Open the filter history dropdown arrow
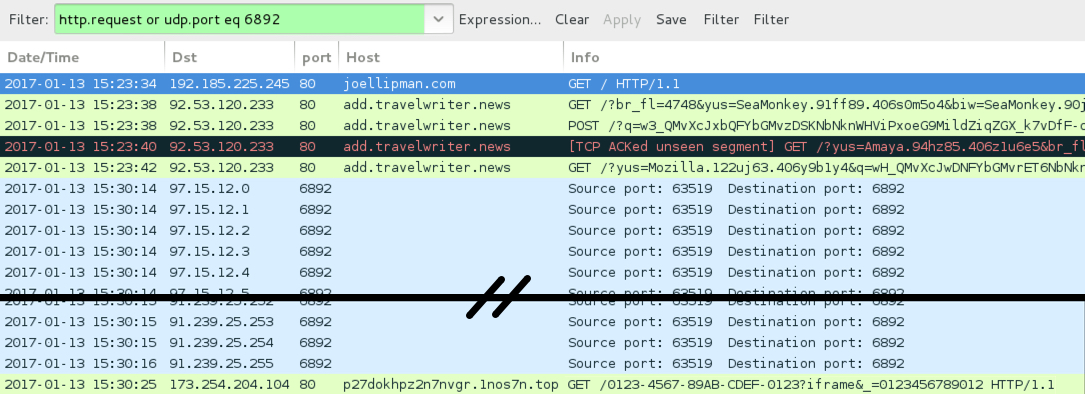 tap(439, 19)
